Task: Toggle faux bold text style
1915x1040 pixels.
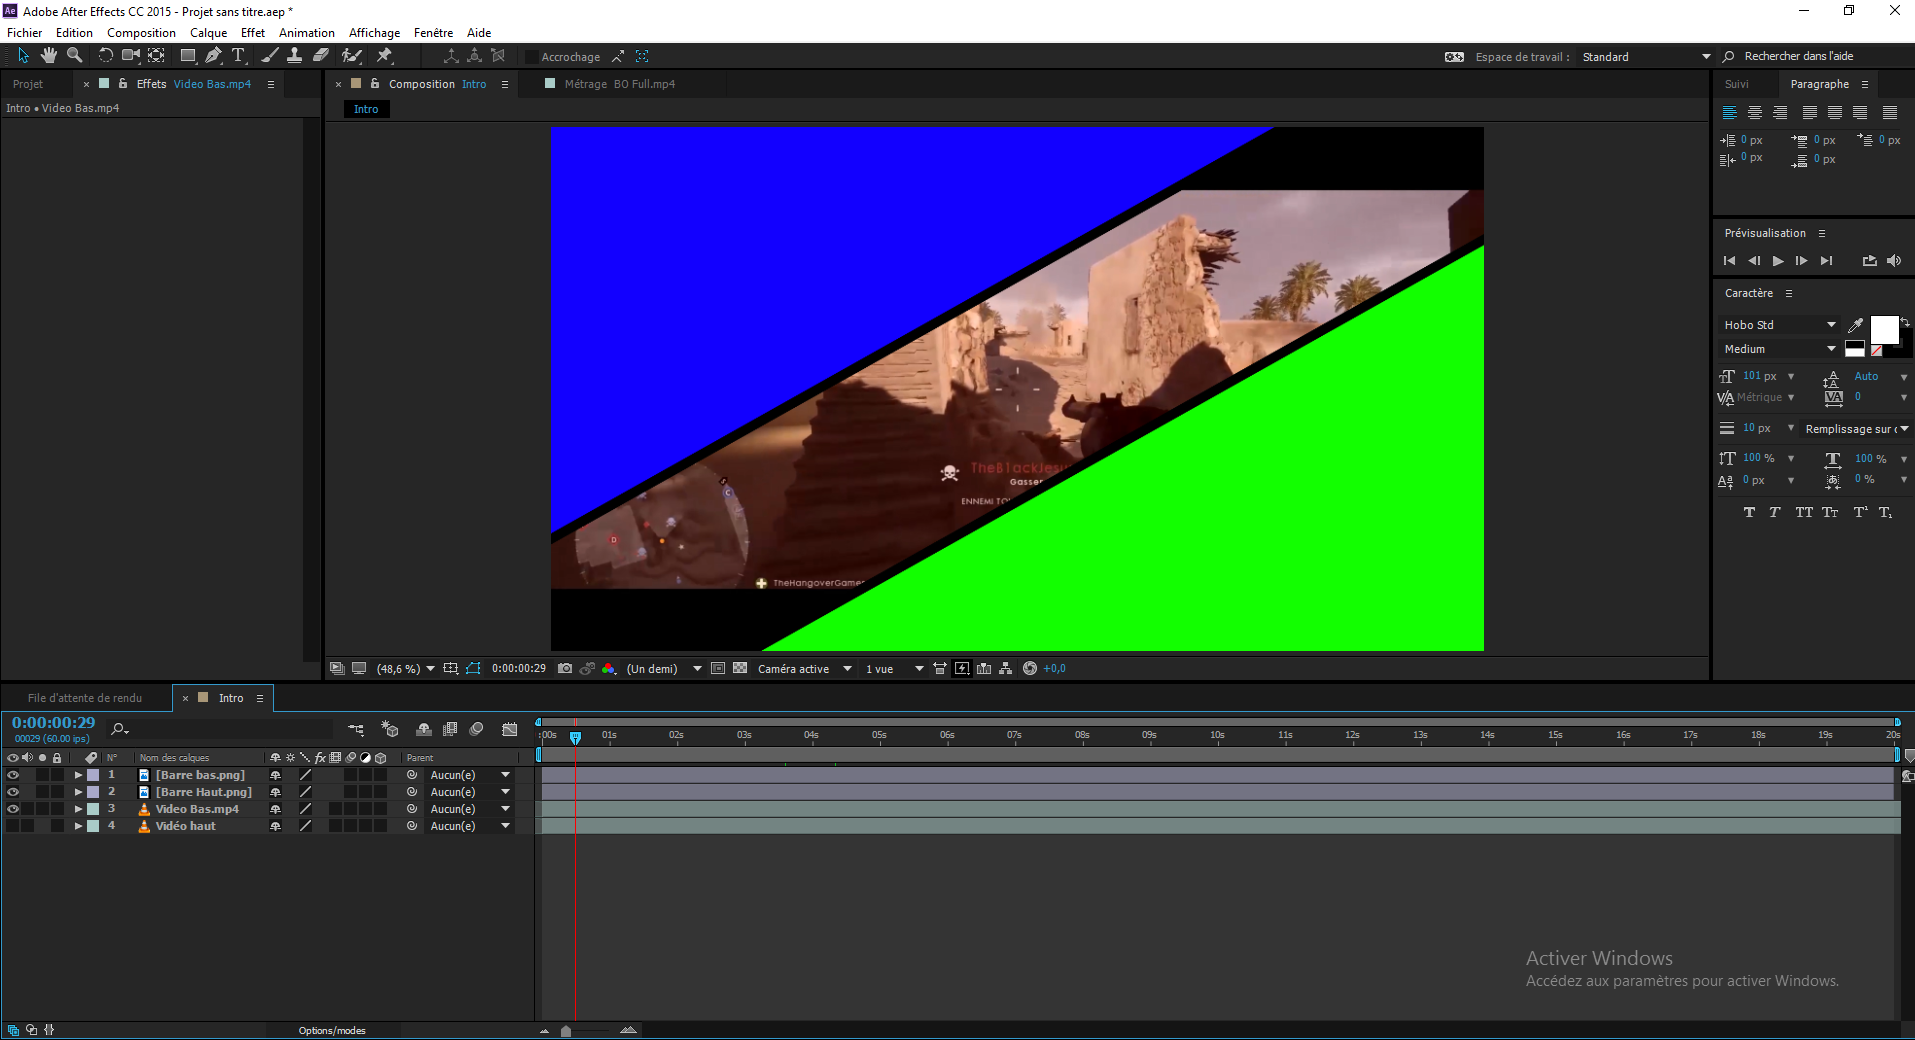Action: click(1749, 512)
